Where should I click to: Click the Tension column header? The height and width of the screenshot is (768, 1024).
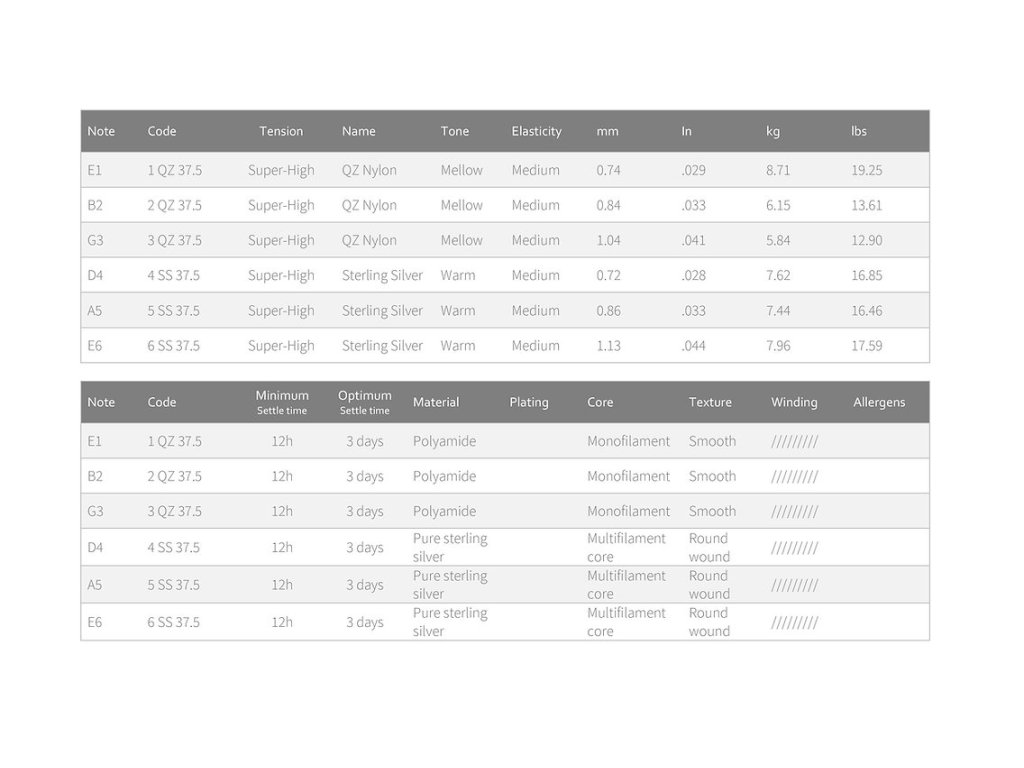point(281,131)
